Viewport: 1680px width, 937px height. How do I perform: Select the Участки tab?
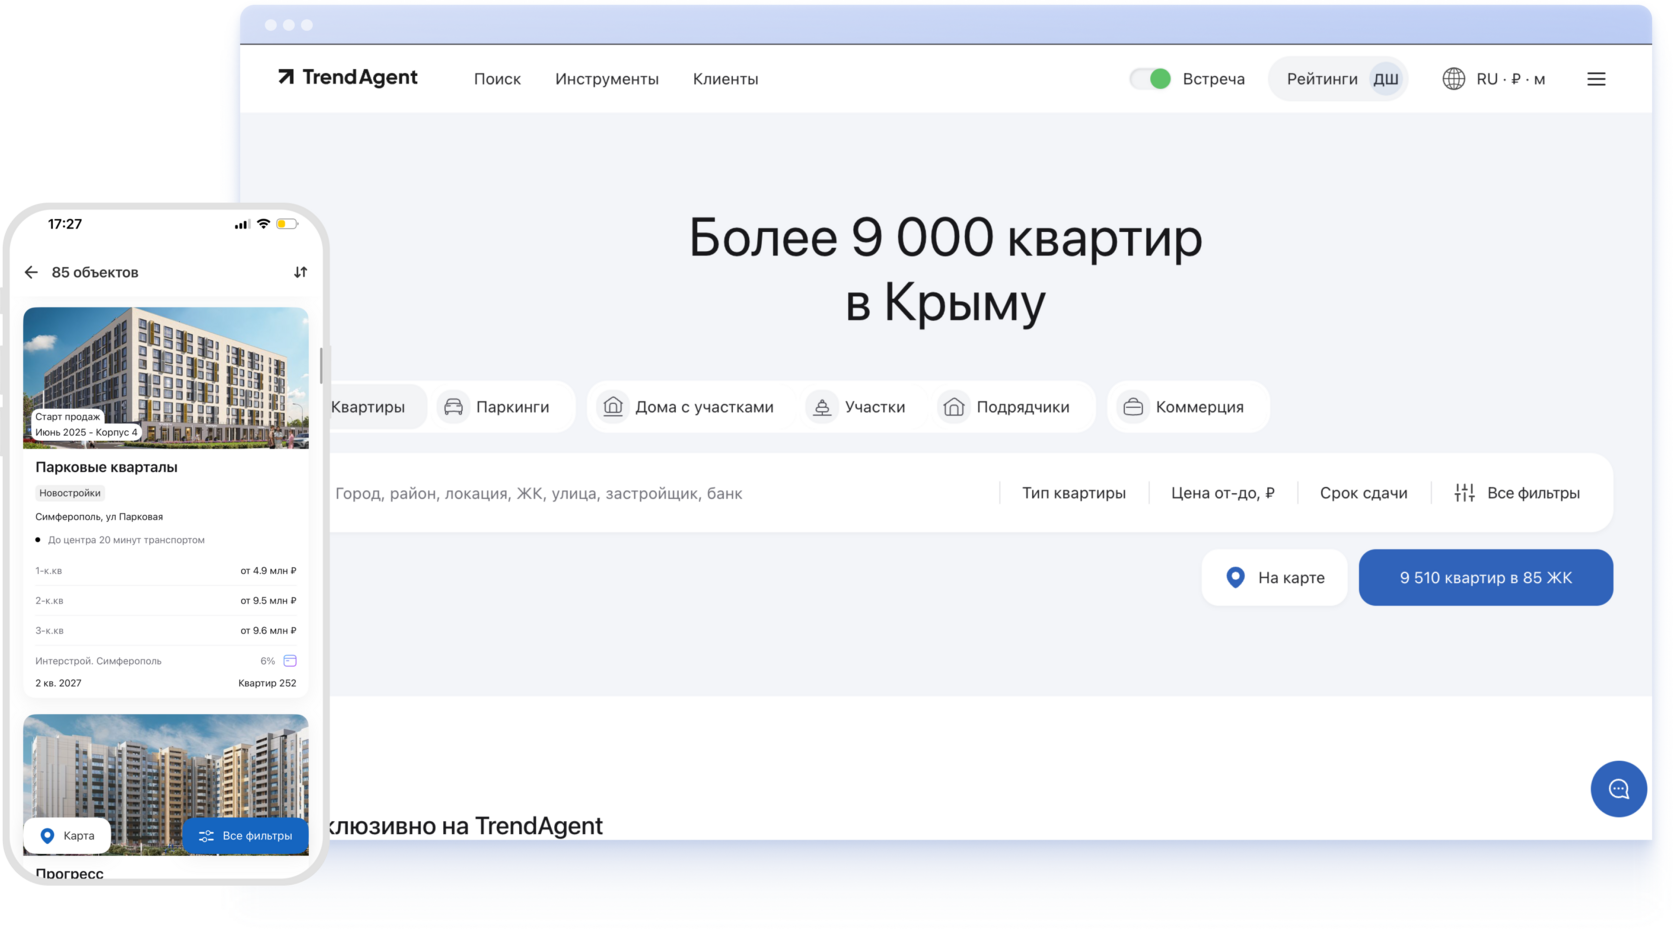[x=858, y=407]
